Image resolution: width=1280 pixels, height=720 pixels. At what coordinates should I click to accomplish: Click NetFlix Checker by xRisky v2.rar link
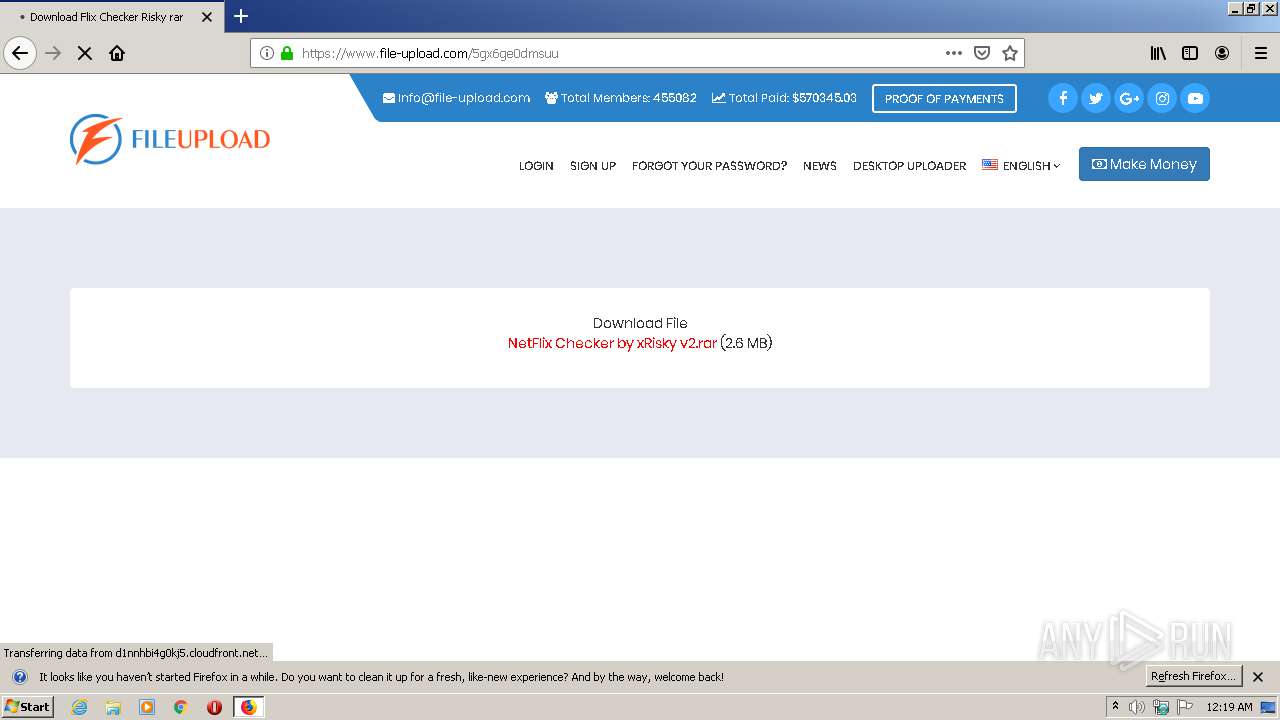tap(612, 343)
